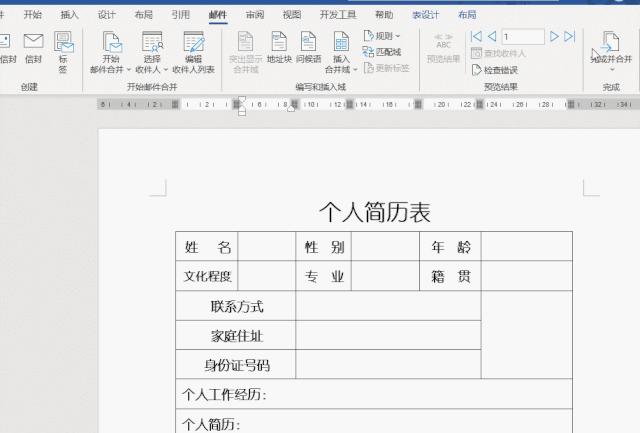The width and height of the screenshot is (640, 433).
Task: Open the 开发工具 tab
Action: (338, 15)
